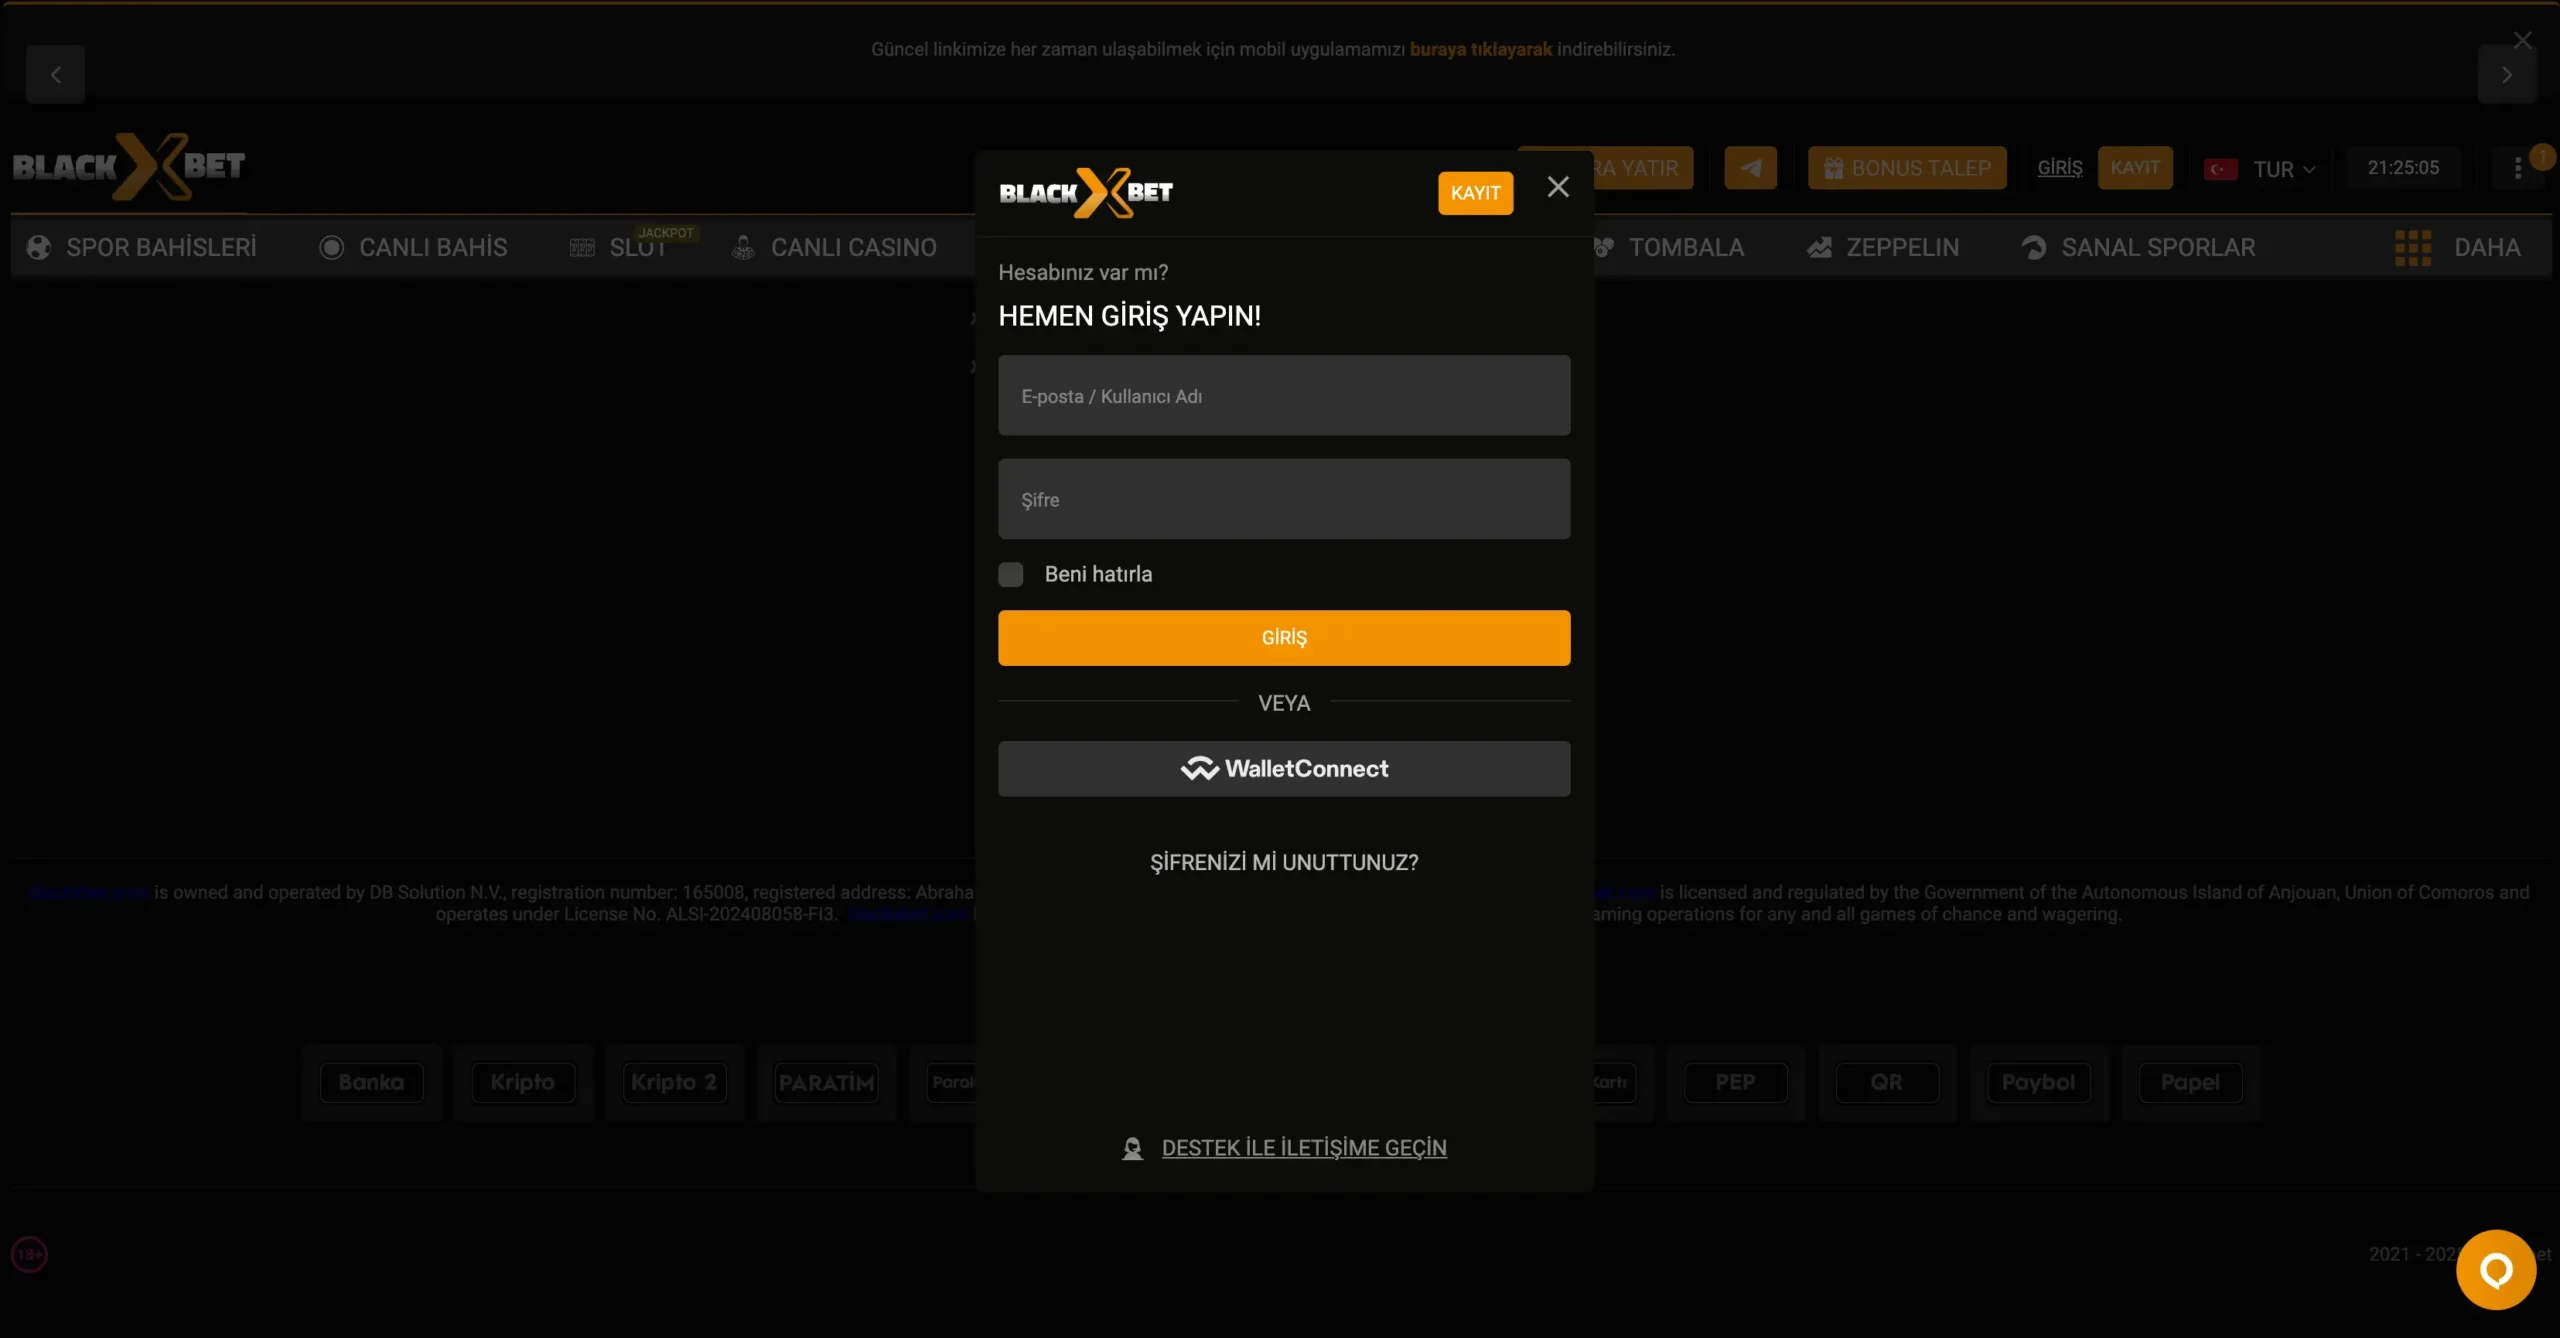This screenshot has height=1338, width=2560.
Task: Go to previous announcement with left arrow
Action: click(x=56, y=75)
